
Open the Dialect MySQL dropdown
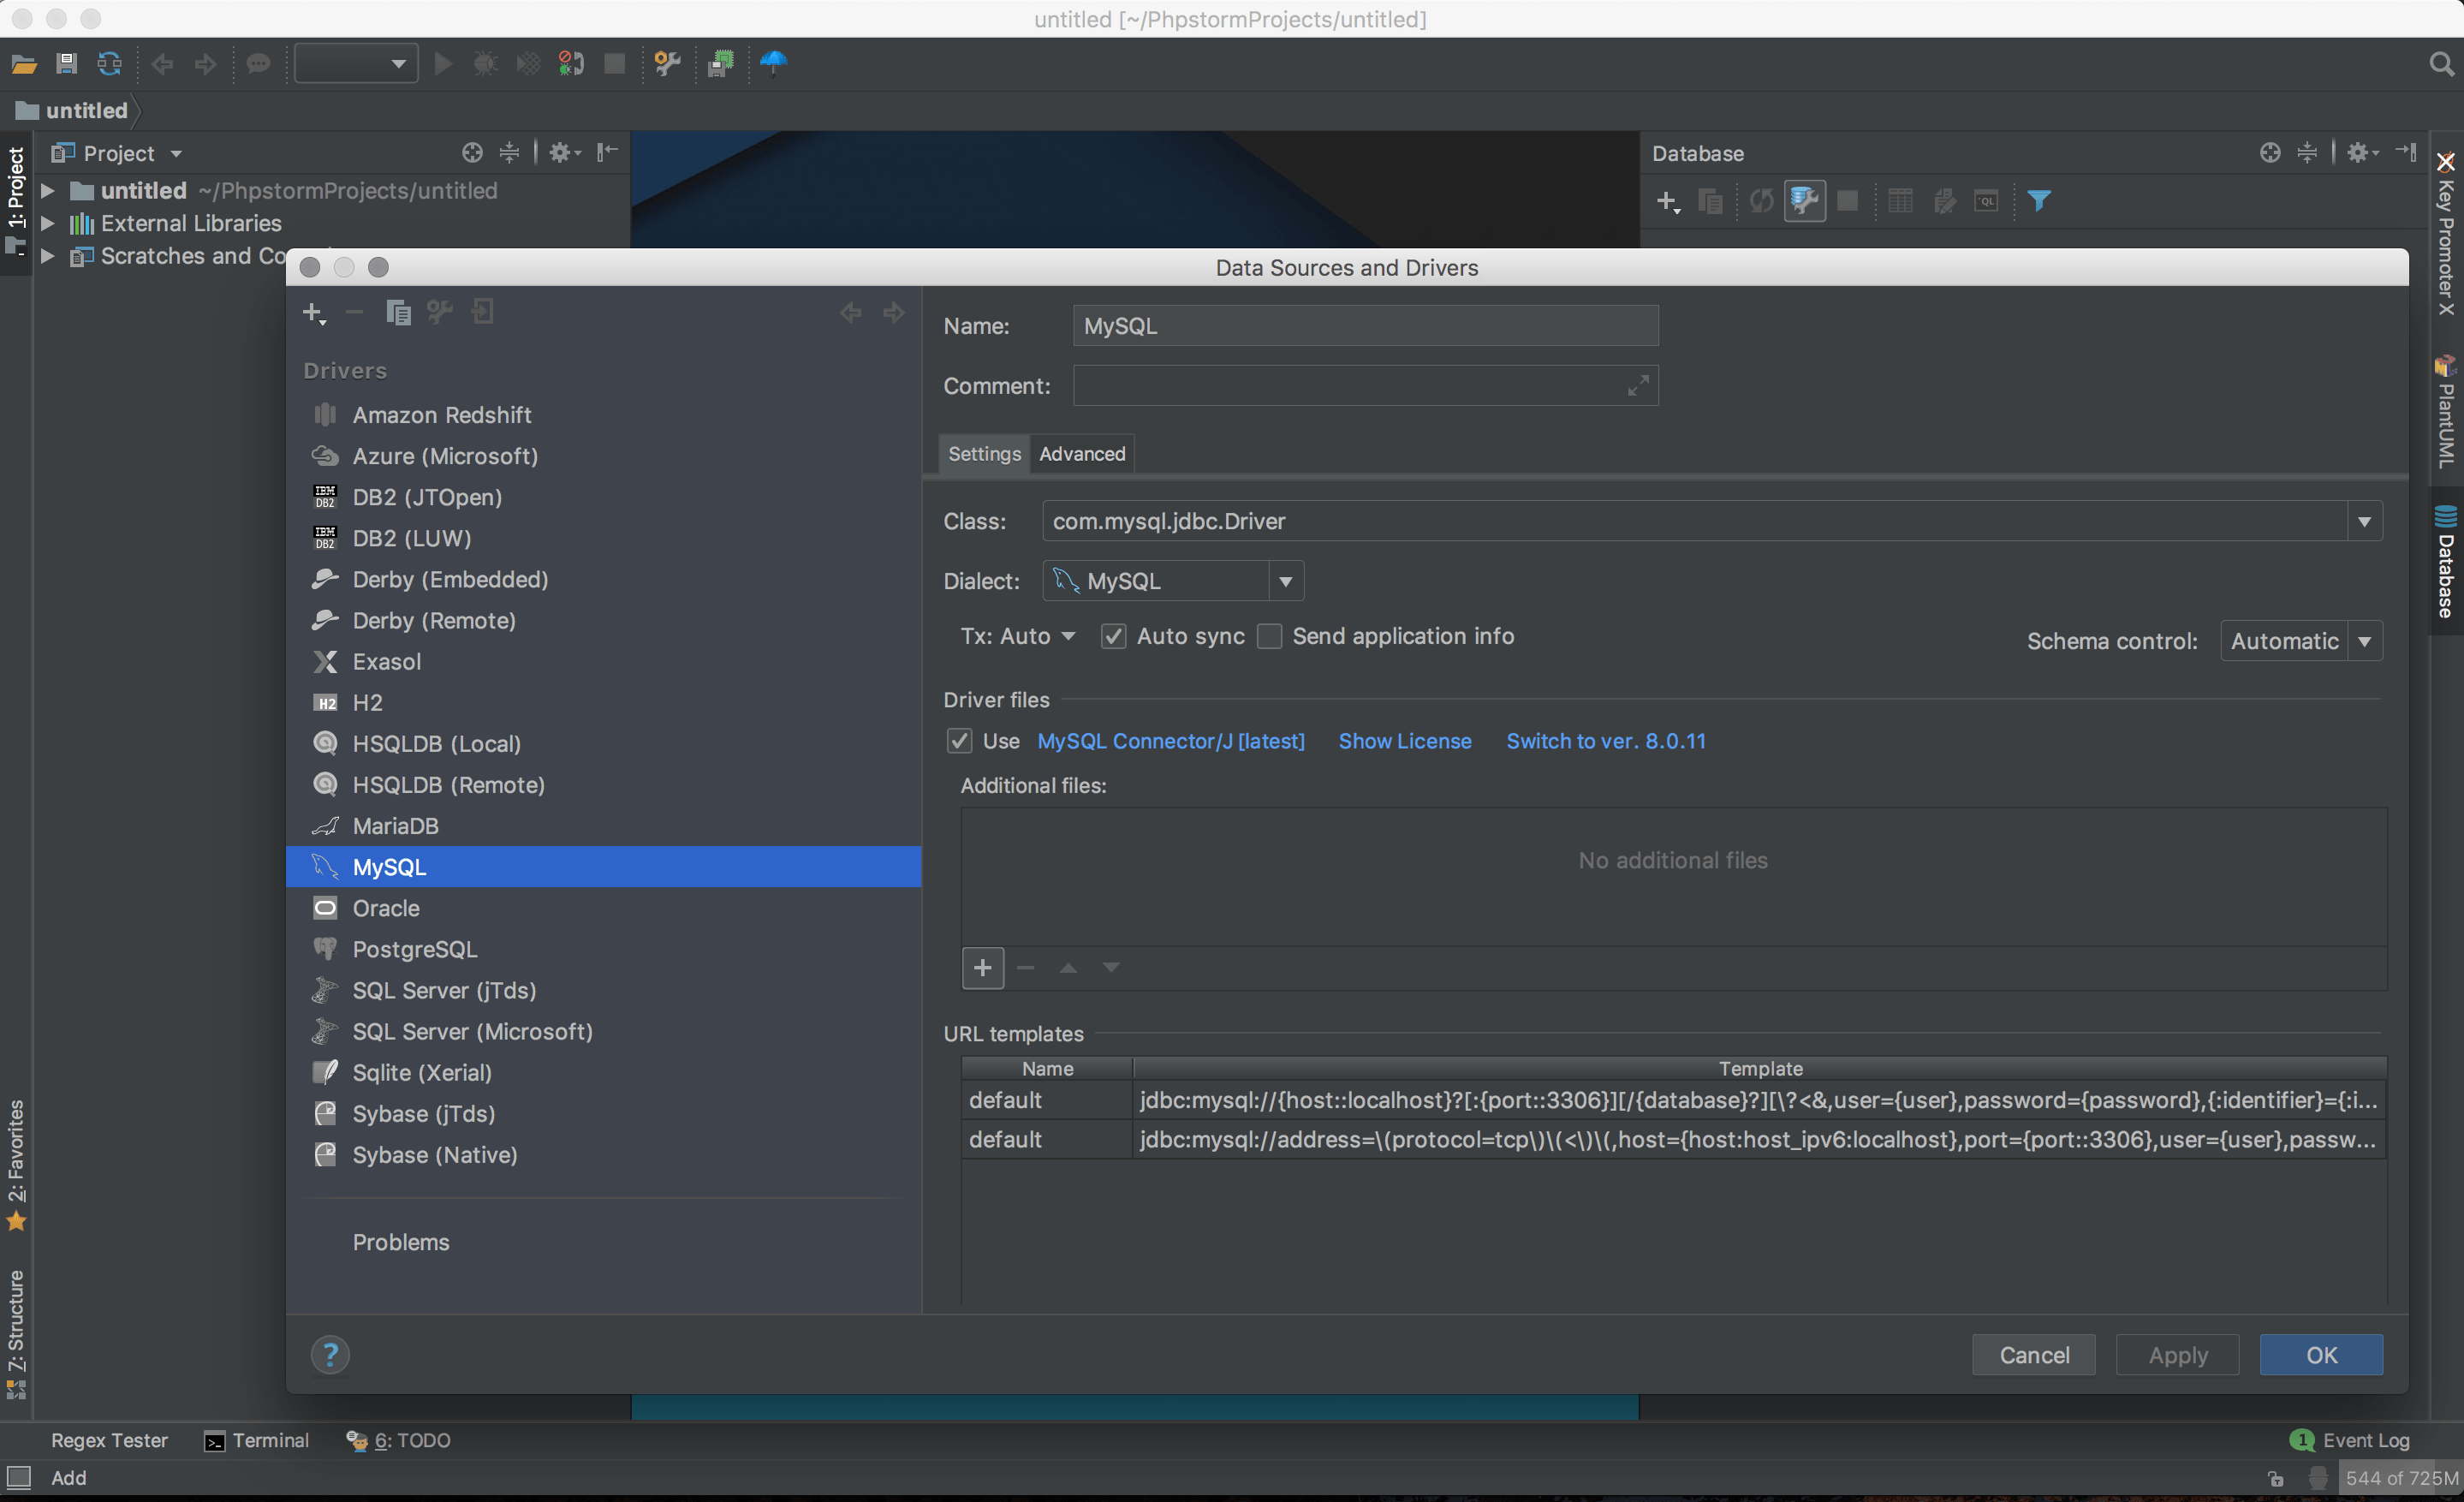tap(1172, 581)
